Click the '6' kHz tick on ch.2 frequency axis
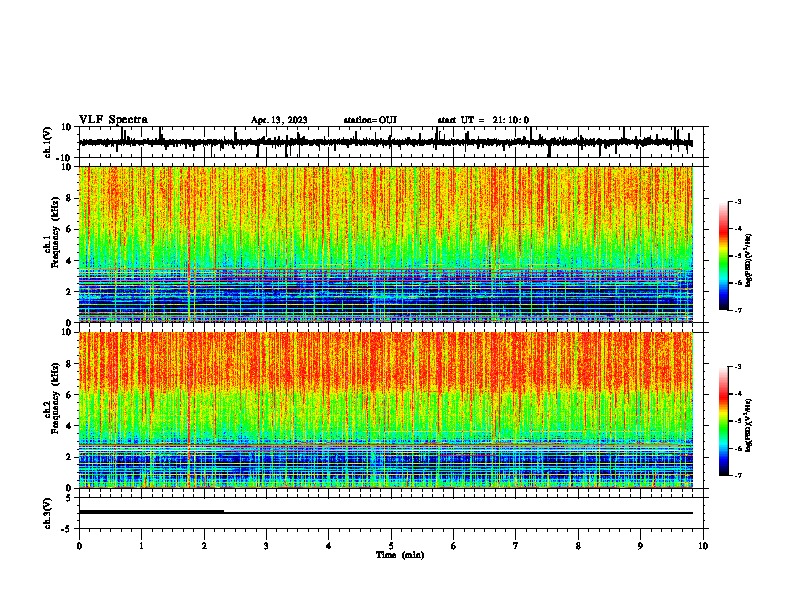 (x=69, y=395)
